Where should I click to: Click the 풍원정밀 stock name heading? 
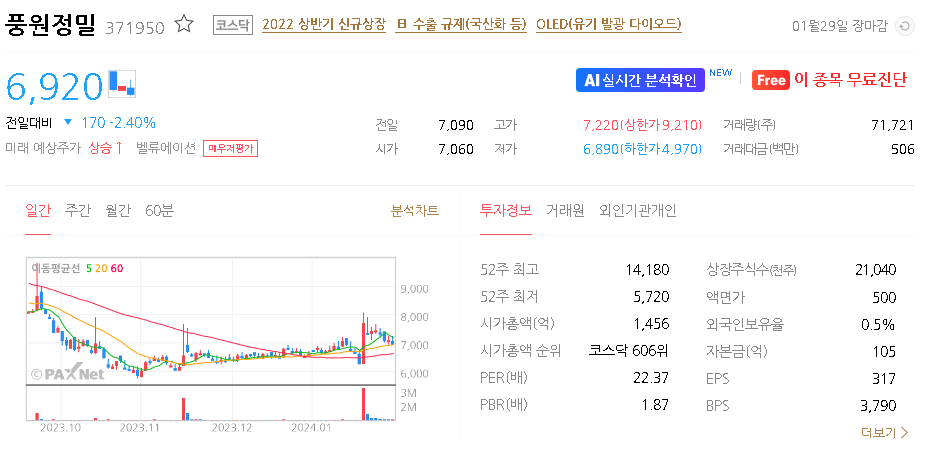click(50, 25)
